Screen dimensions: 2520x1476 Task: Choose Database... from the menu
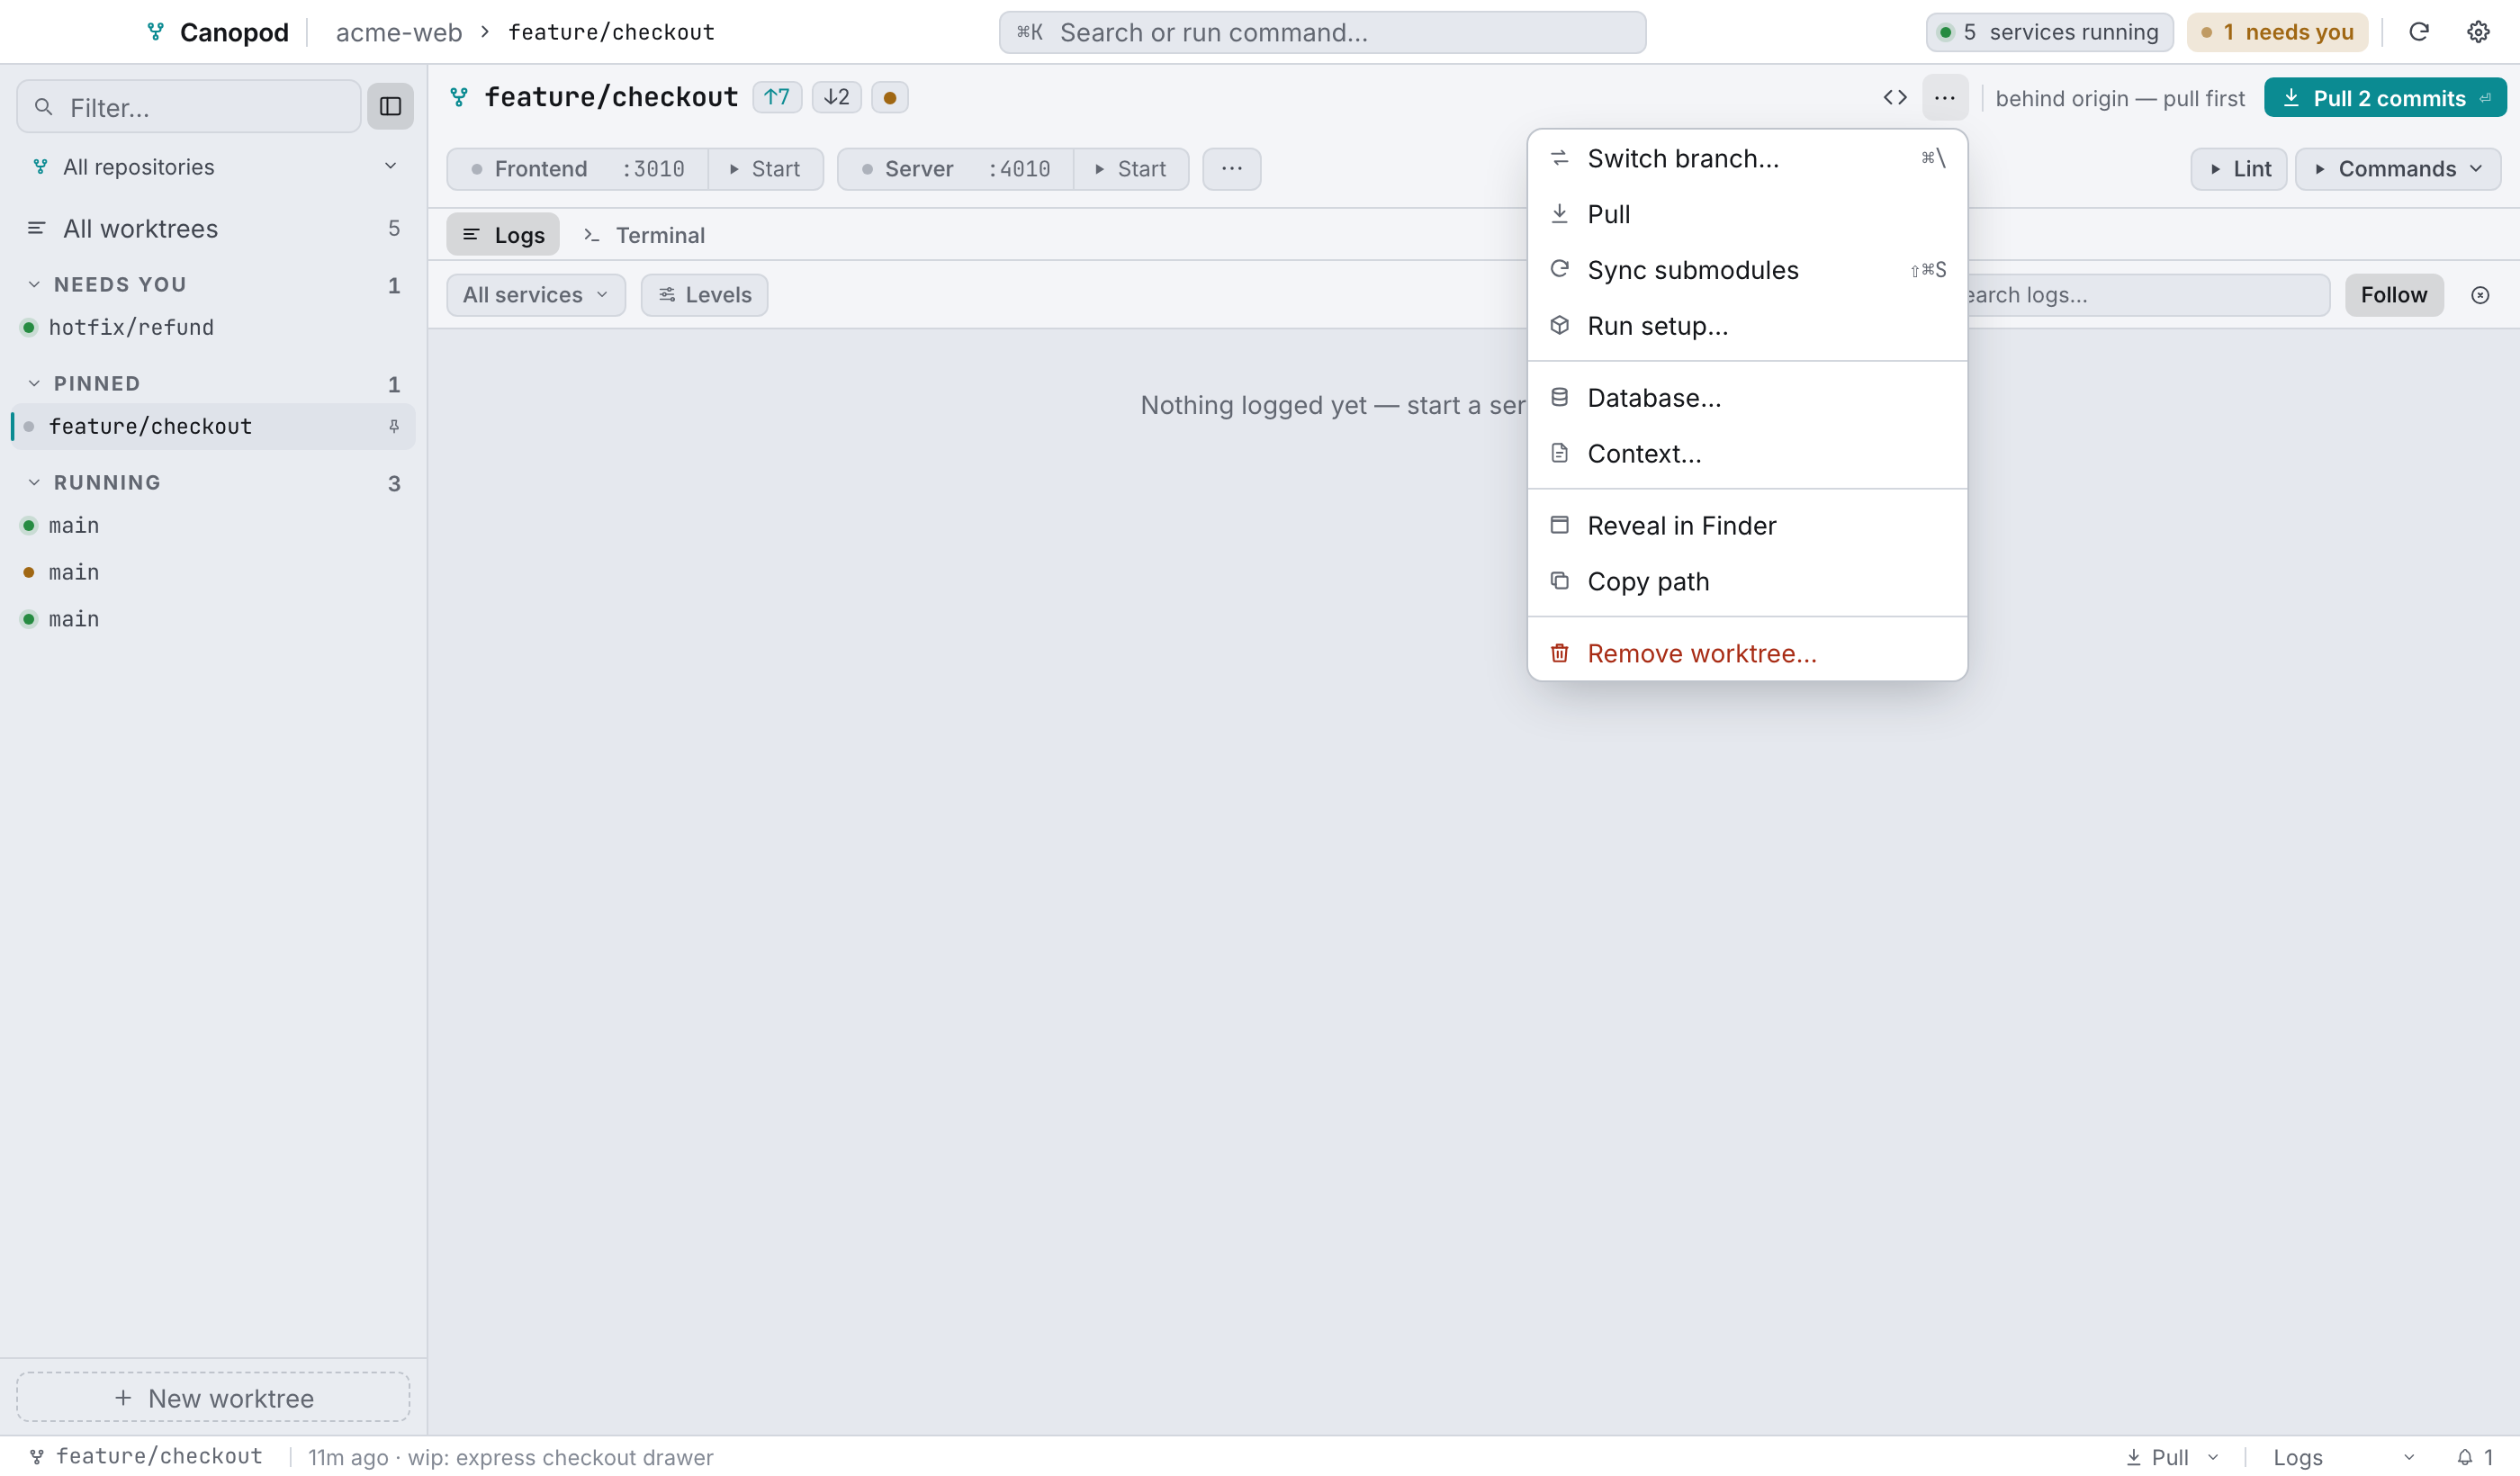(1747, 398)
